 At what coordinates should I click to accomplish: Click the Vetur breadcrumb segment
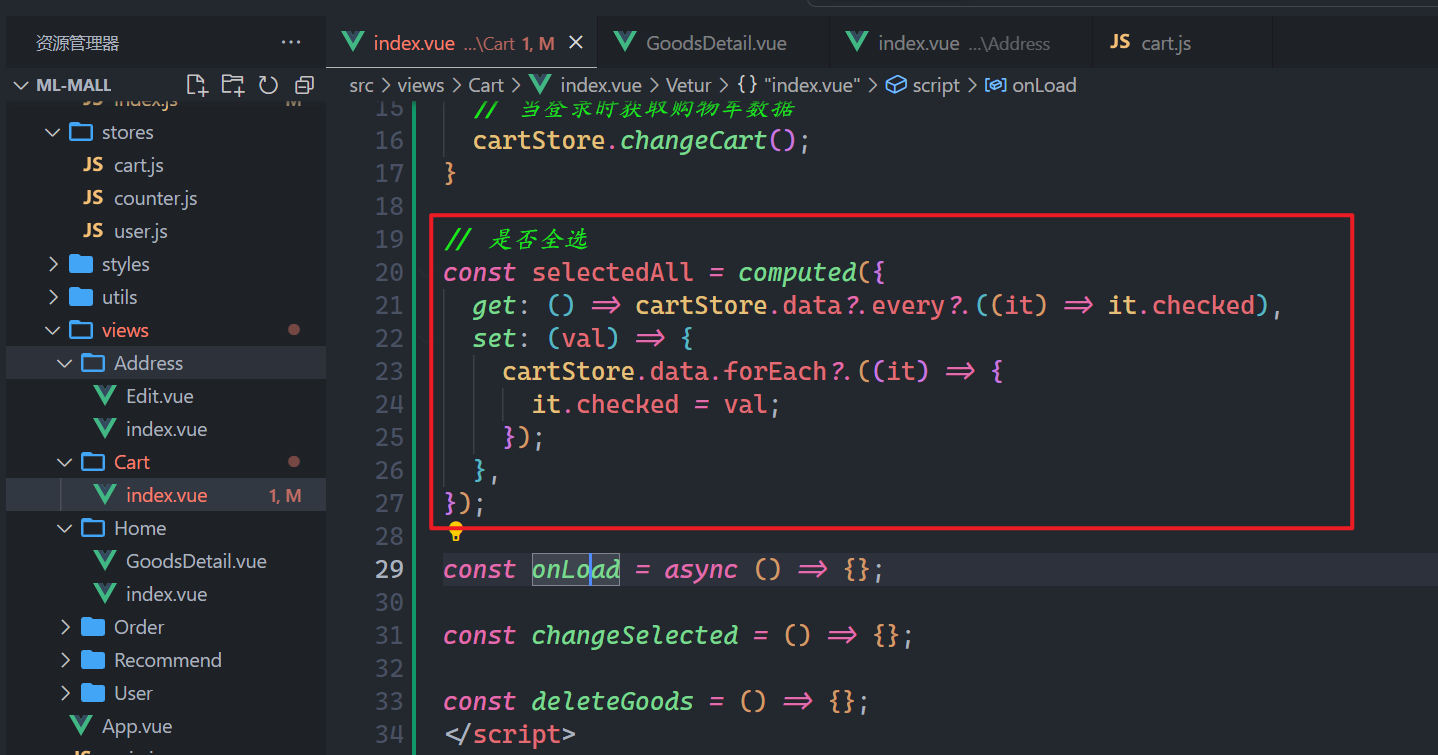pos(690,85)
